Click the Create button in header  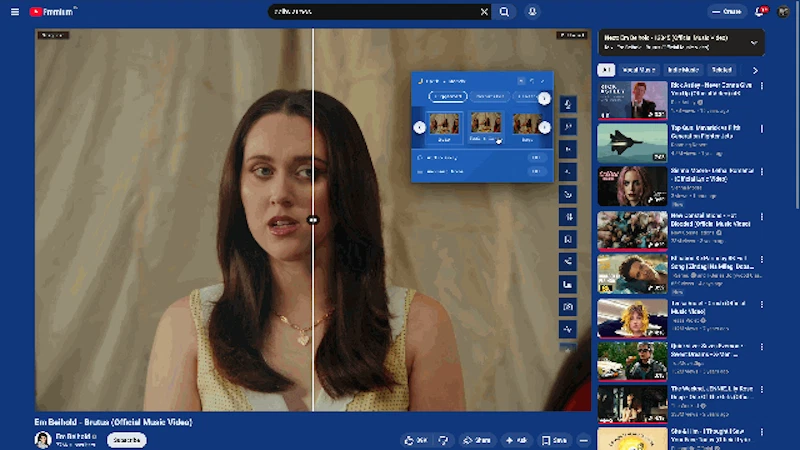(727, 11)
